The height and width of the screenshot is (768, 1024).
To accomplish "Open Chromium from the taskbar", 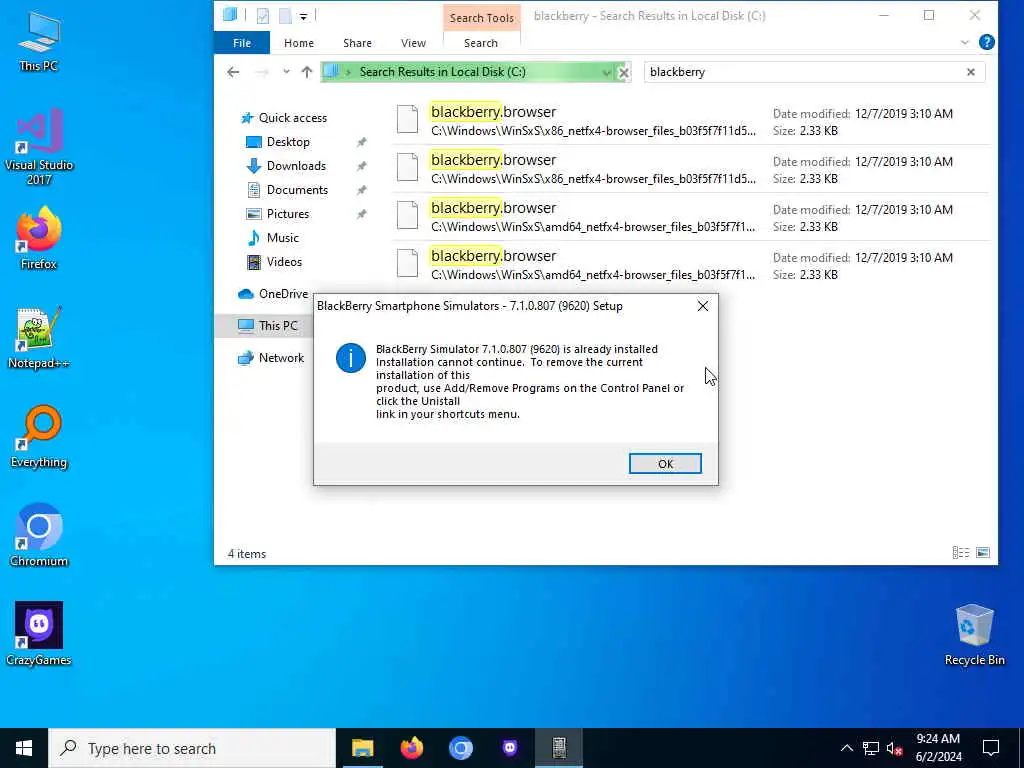I will click(460, 748).
